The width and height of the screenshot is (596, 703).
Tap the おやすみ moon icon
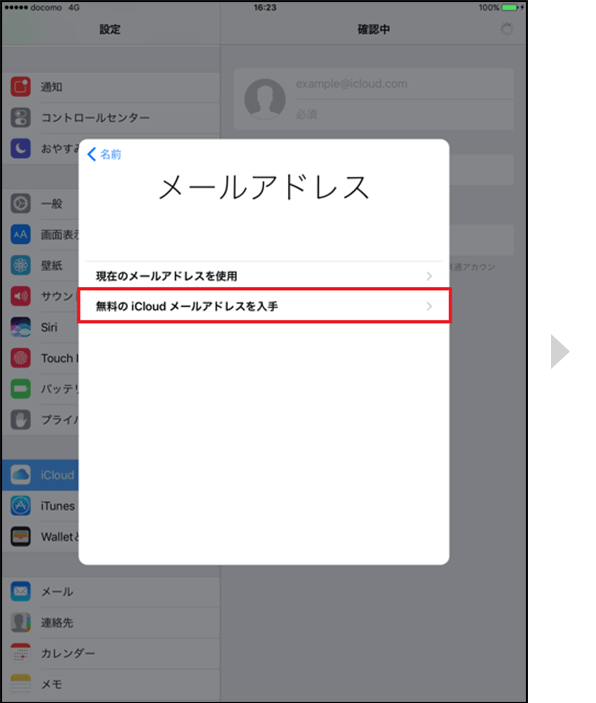coord(21,148)
